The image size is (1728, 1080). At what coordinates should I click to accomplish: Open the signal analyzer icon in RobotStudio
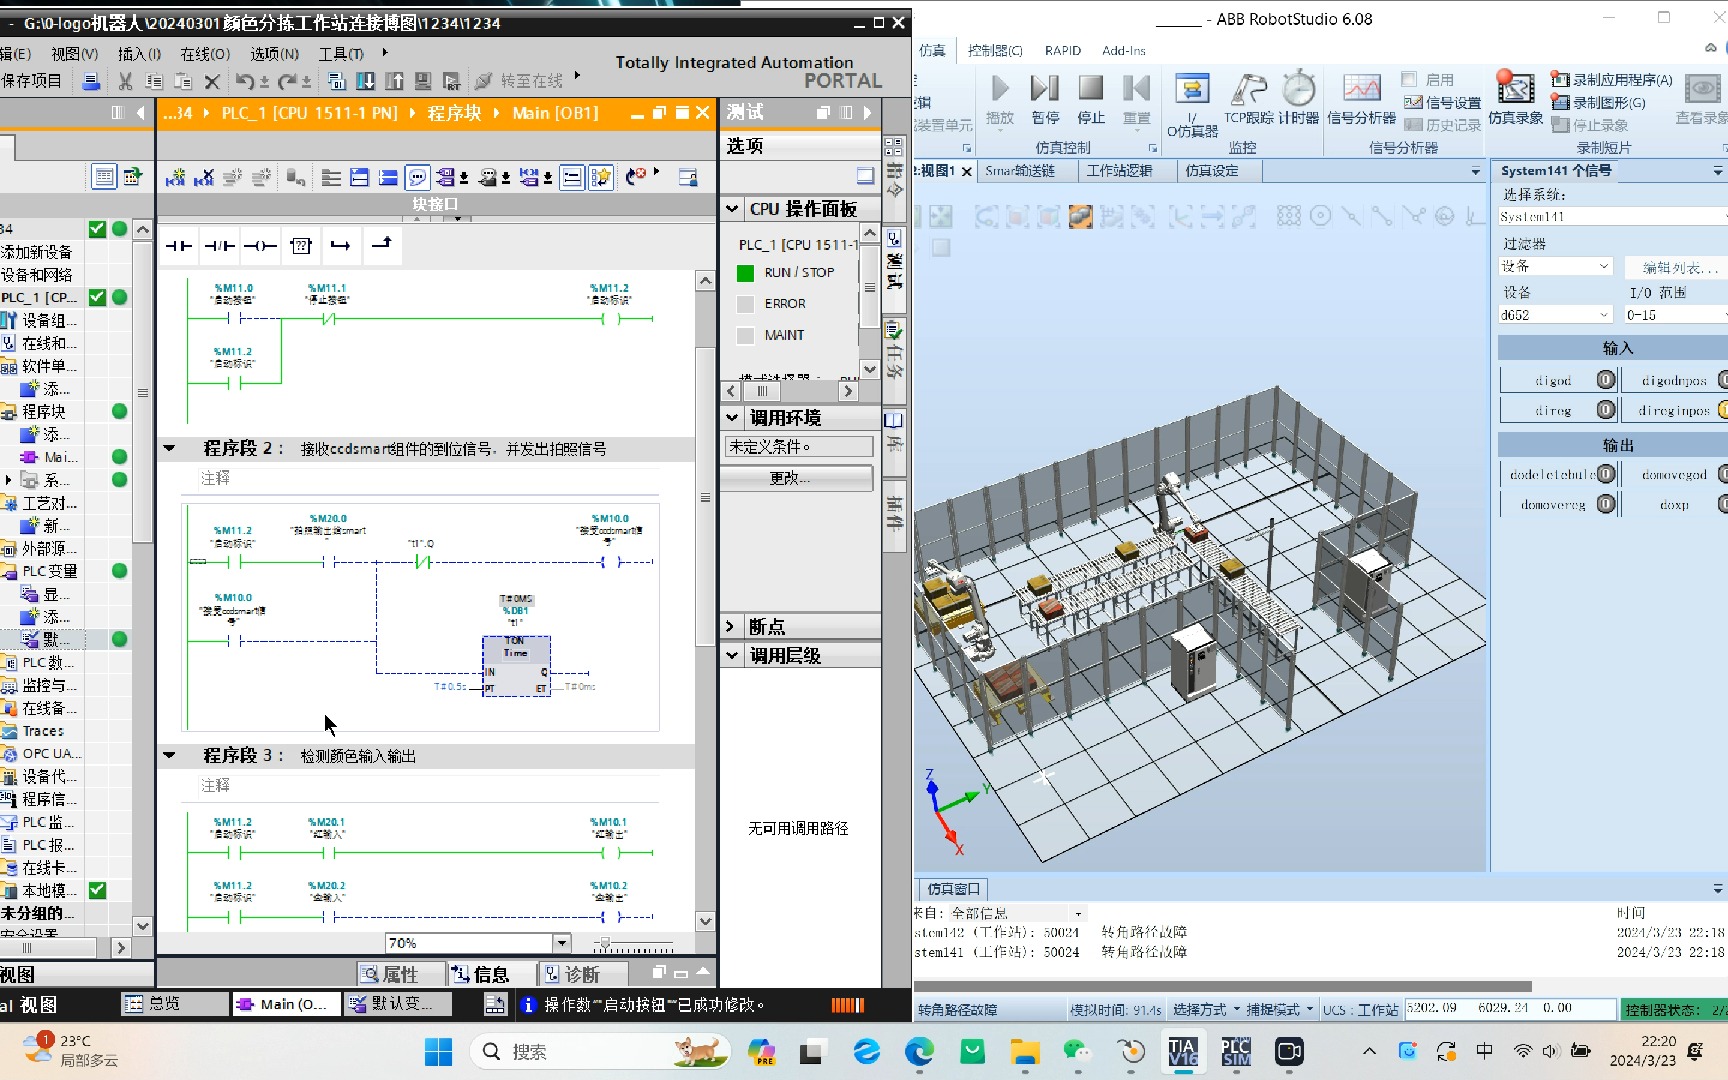1361,98
